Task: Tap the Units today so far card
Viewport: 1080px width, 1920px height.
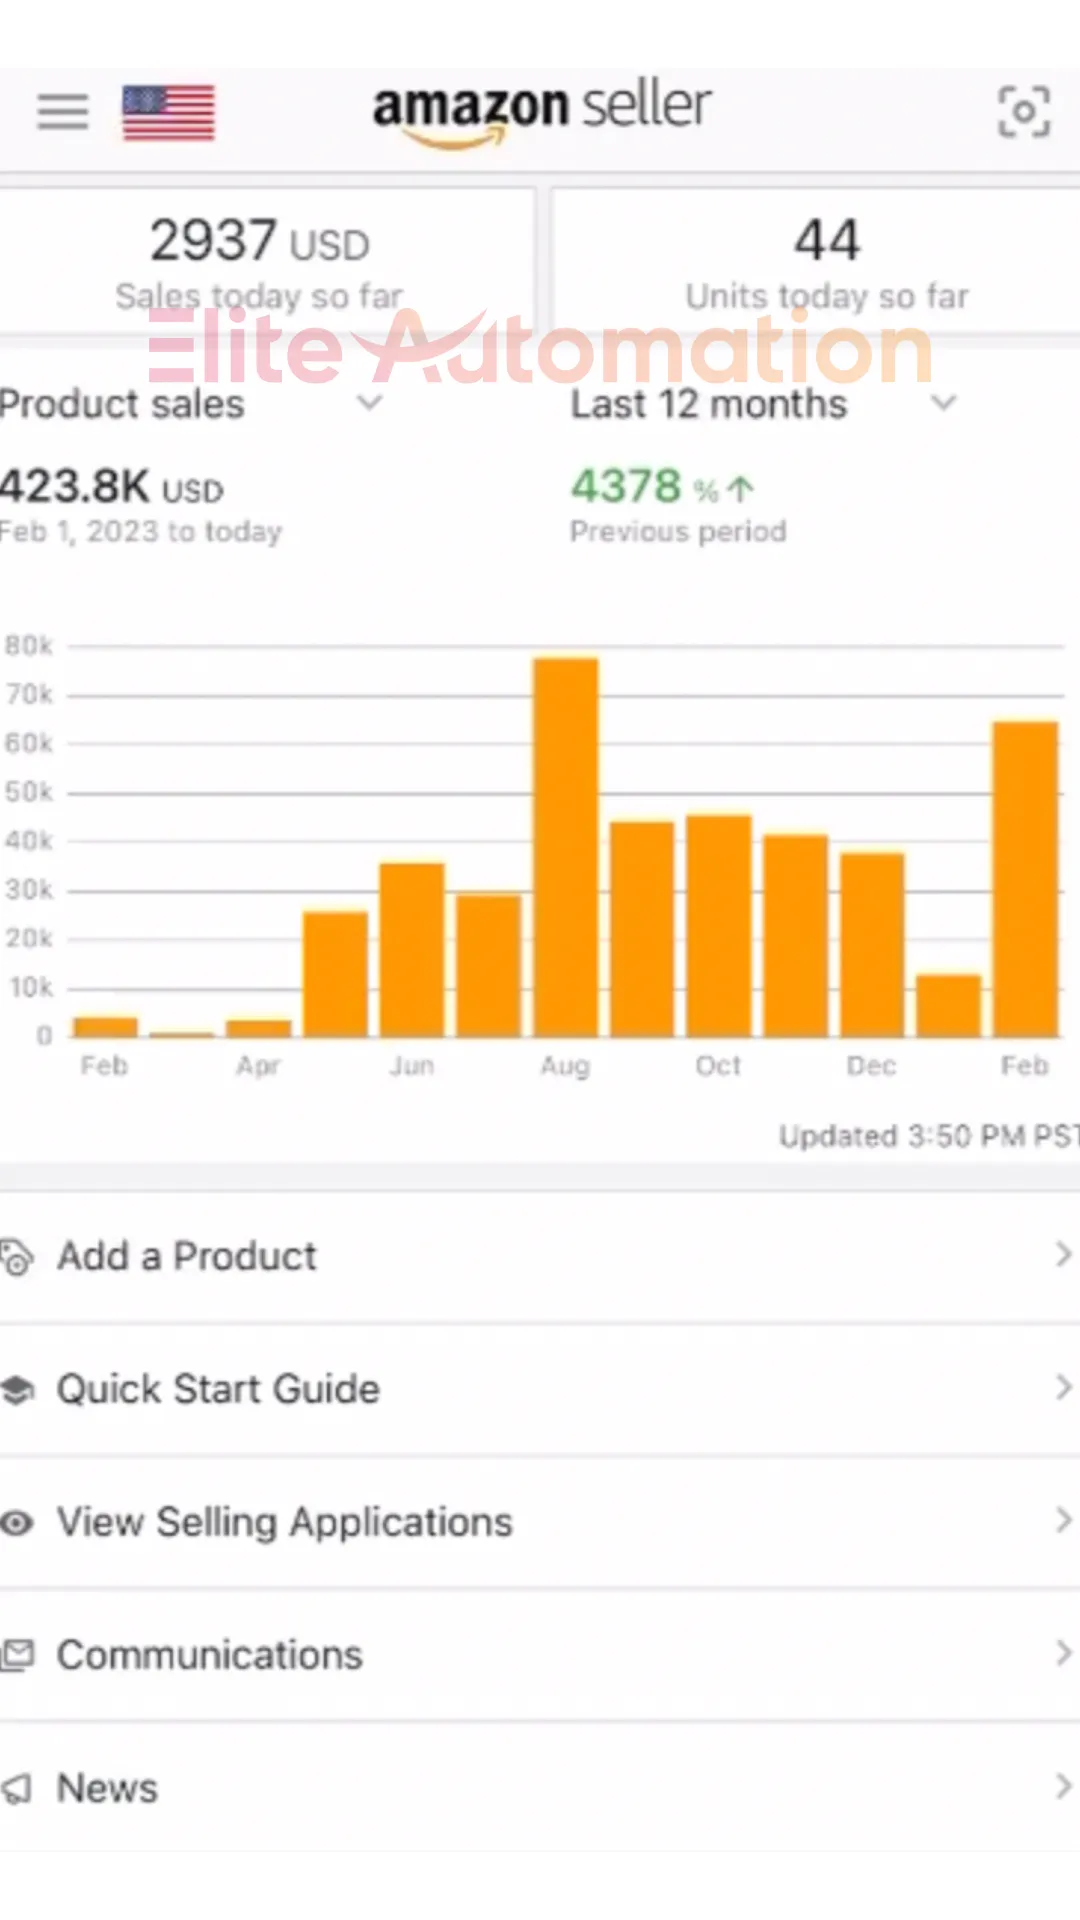Action: [x=816, y=261]
